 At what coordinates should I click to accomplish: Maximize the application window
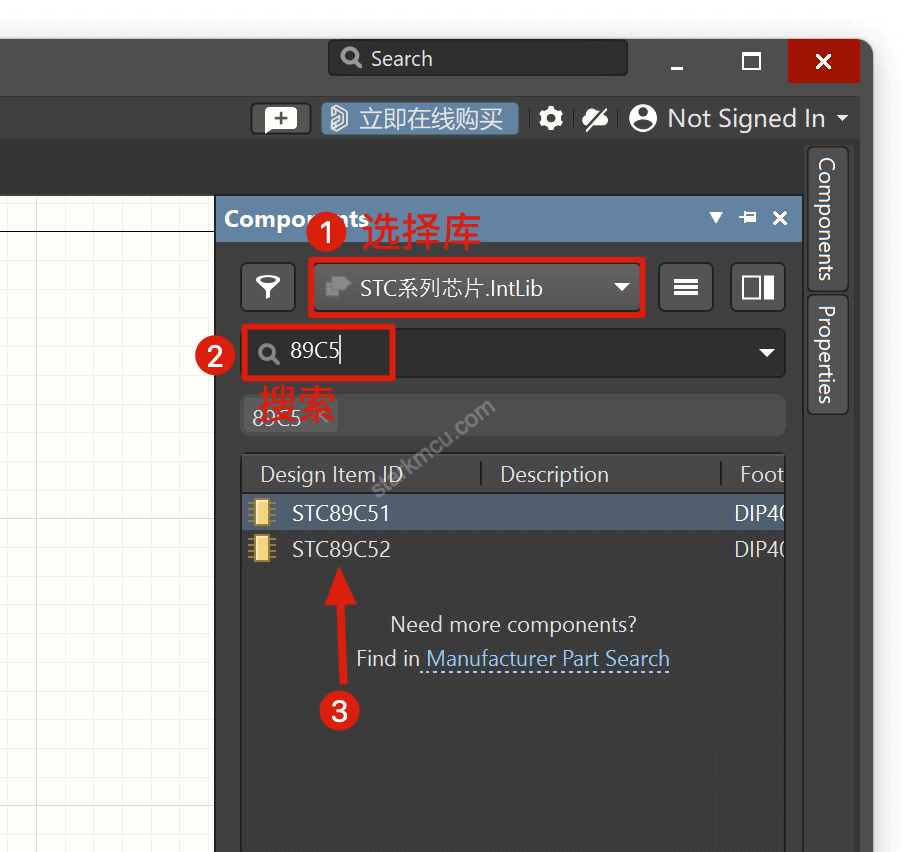(x=751, y=61)
